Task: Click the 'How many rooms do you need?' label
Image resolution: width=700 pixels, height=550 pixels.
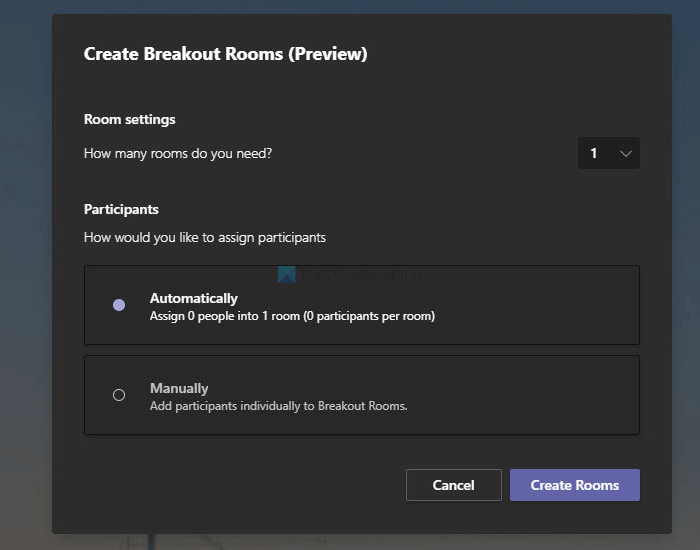Action: pyautogui.click(x=178, y=153)
